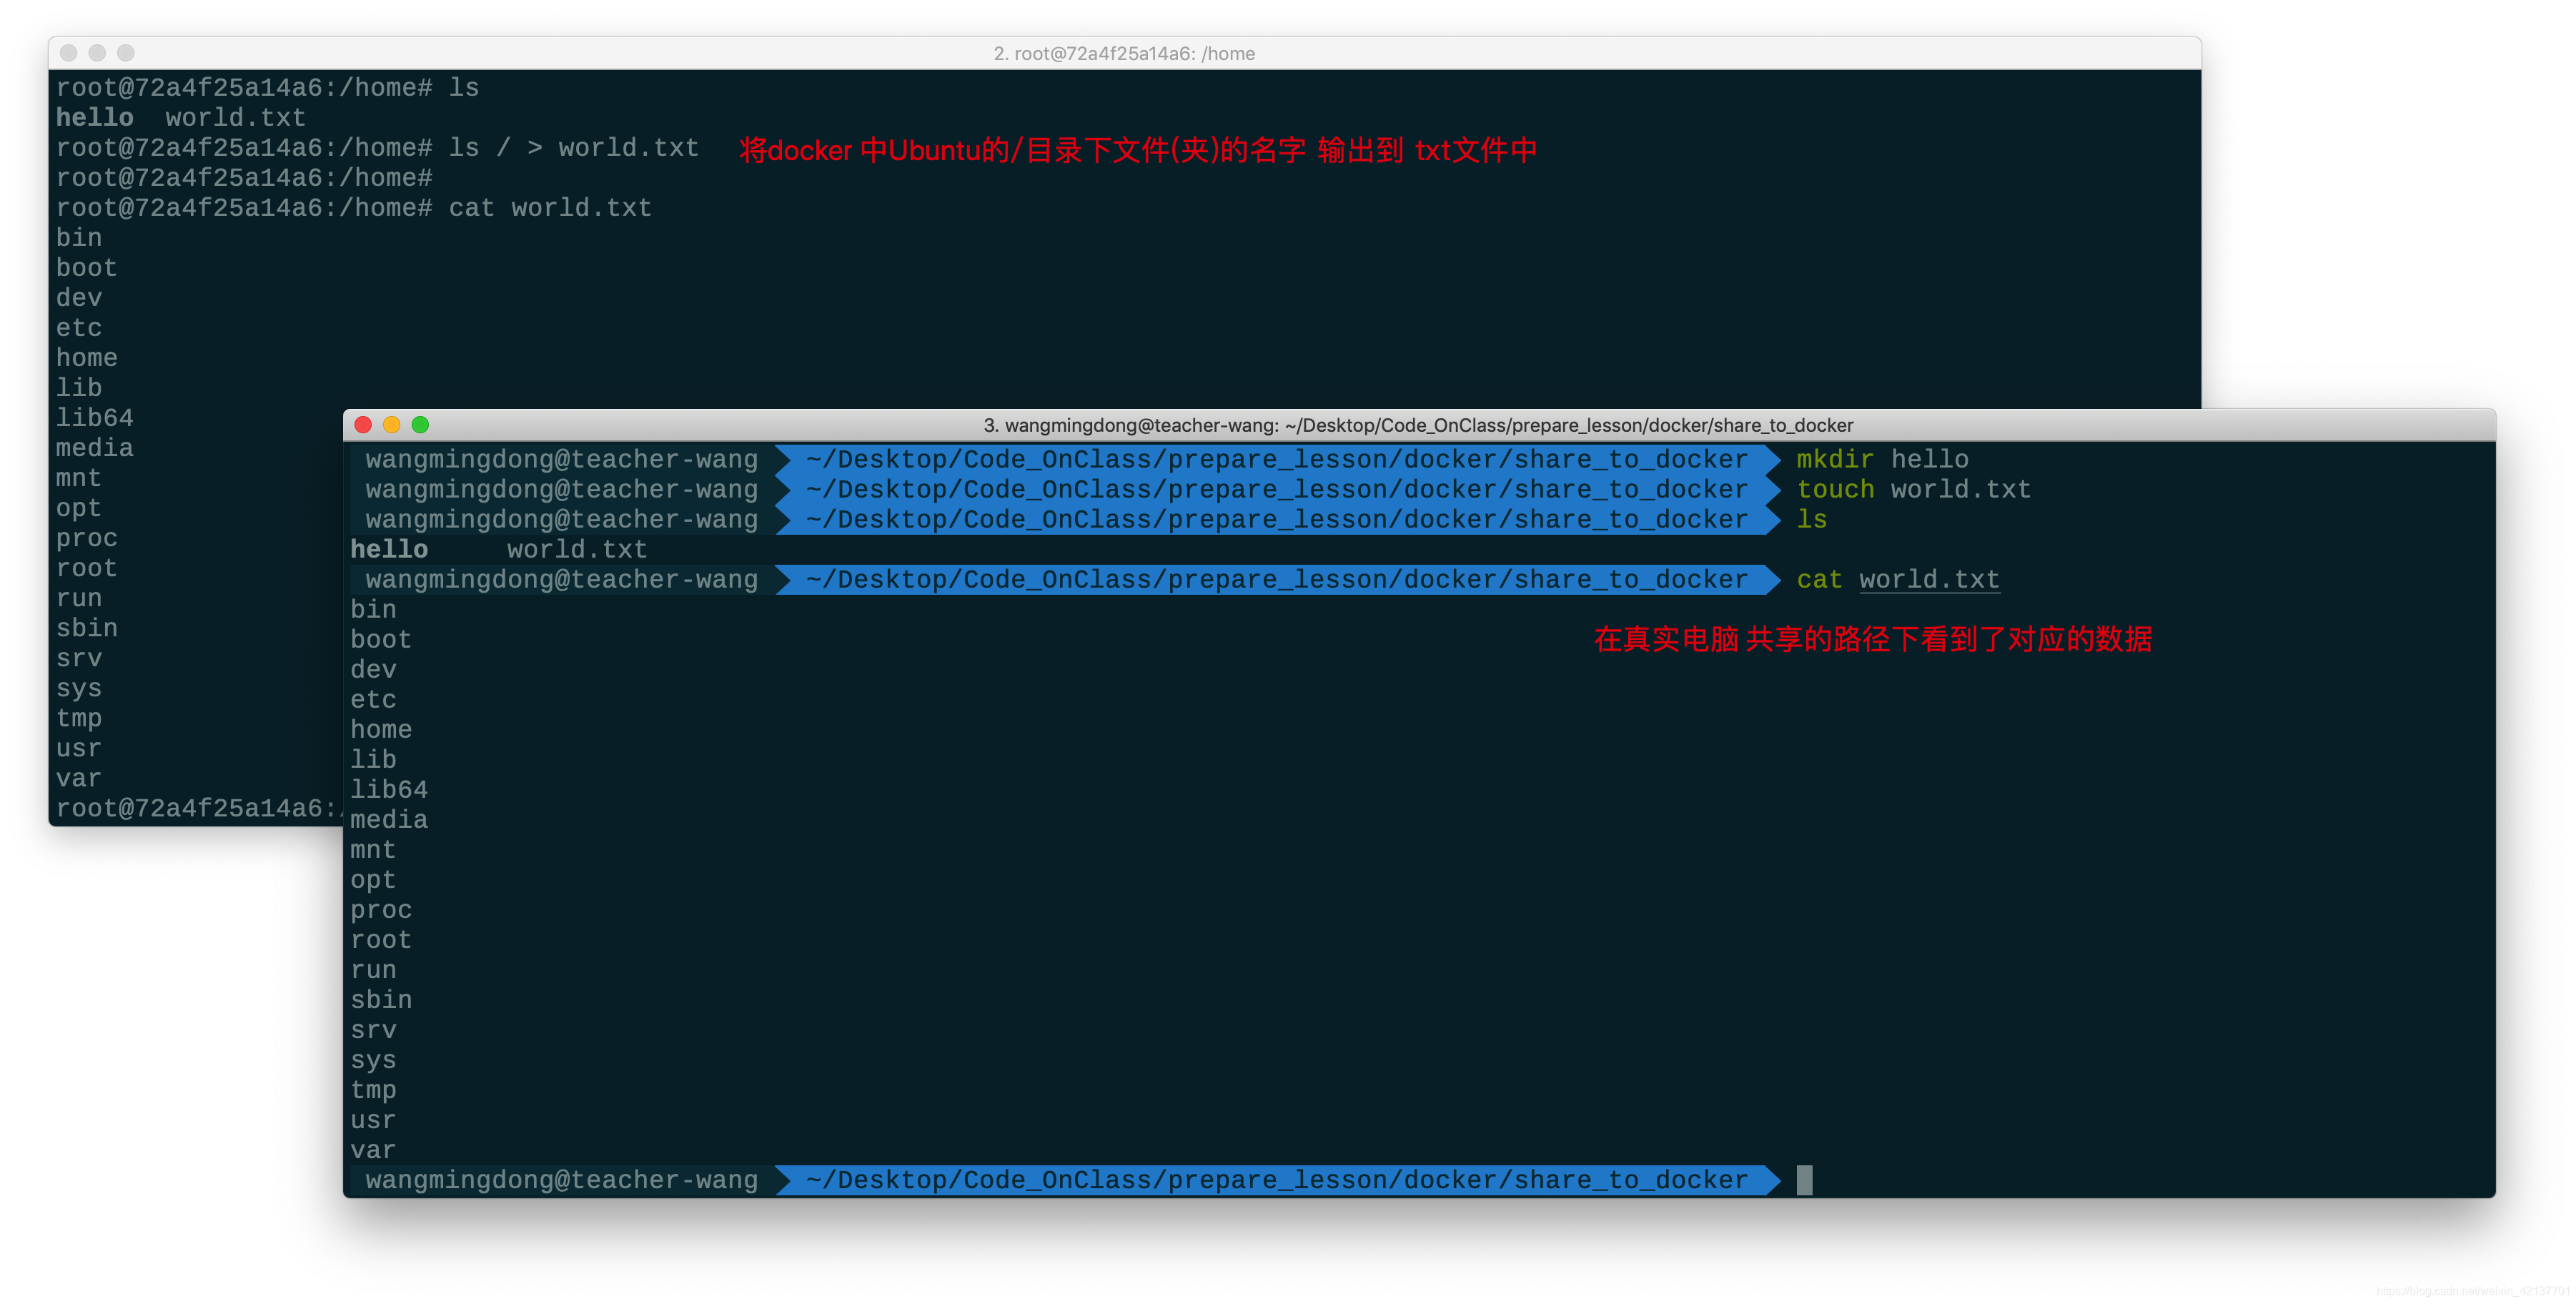Click bold 'hello' folder in front terminal listing
The image size is (2576, 1304).
coord(389,550)
